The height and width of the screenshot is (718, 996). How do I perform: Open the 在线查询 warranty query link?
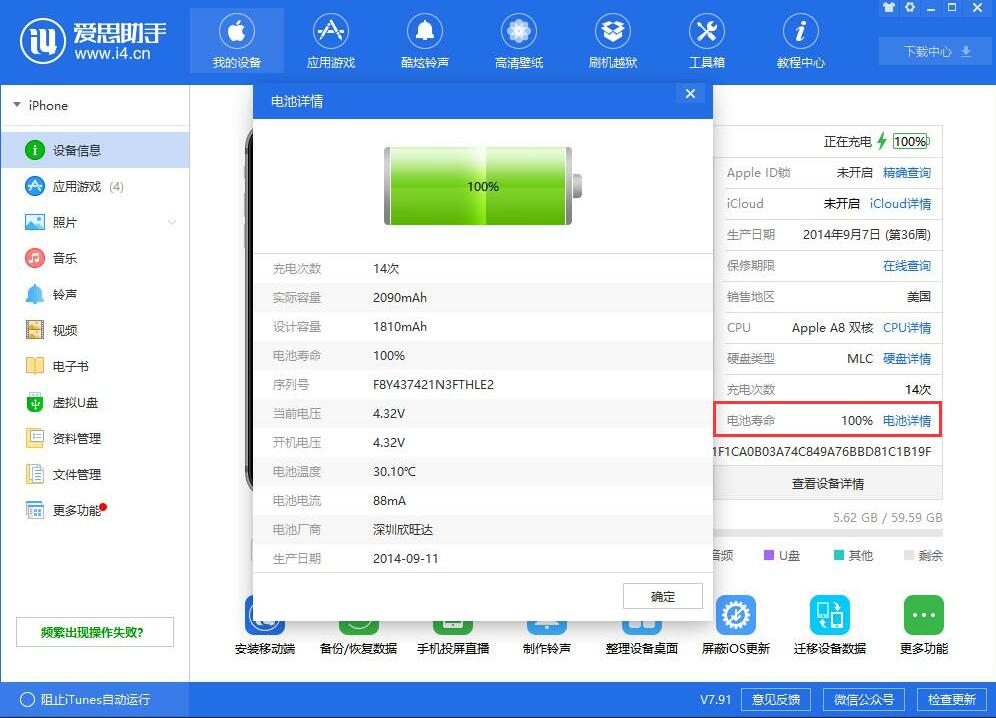(906, 265)
